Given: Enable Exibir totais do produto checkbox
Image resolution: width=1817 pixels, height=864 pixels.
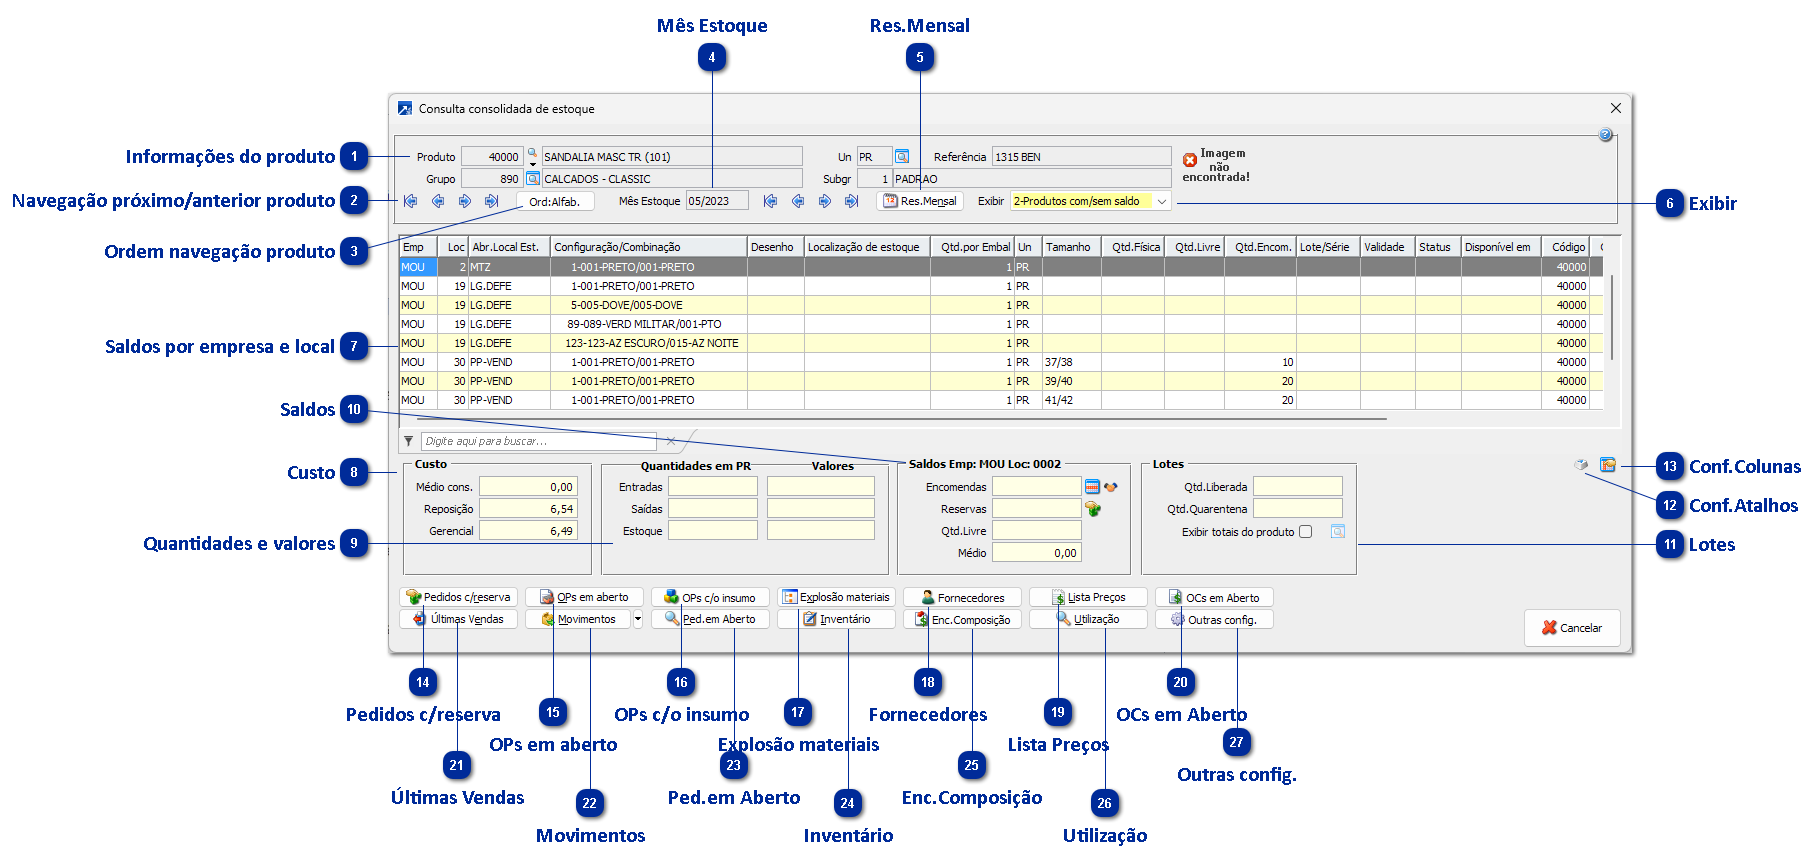Looking at the screenshot, I should pos(1305,532).
